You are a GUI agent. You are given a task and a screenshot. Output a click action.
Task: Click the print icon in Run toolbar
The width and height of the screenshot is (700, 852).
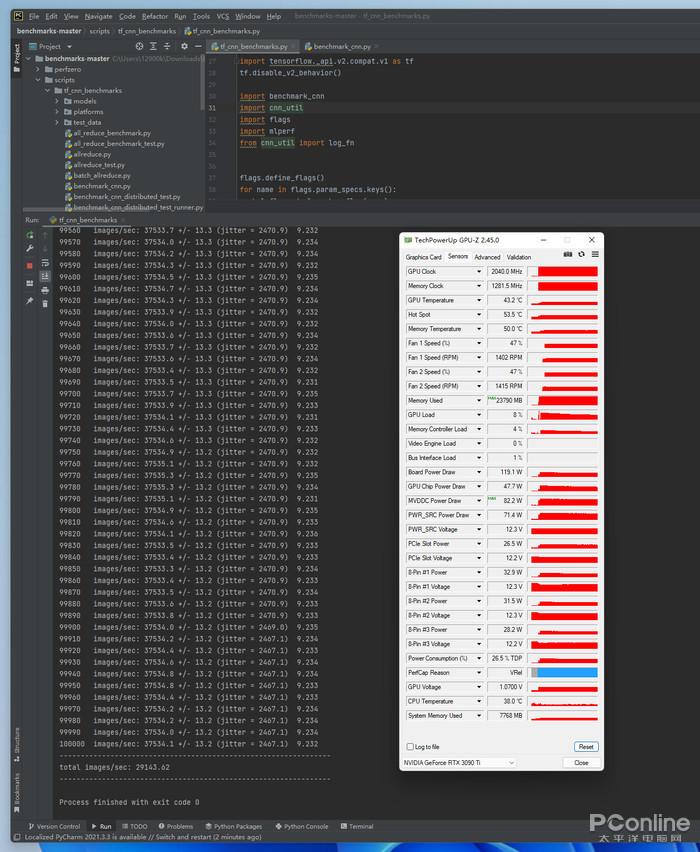[45, 291]
